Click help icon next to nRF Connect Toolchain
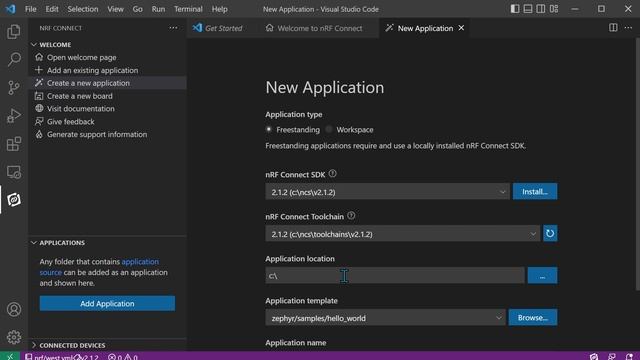The height and width of the screenshot is (360, 640). (351, 216)
